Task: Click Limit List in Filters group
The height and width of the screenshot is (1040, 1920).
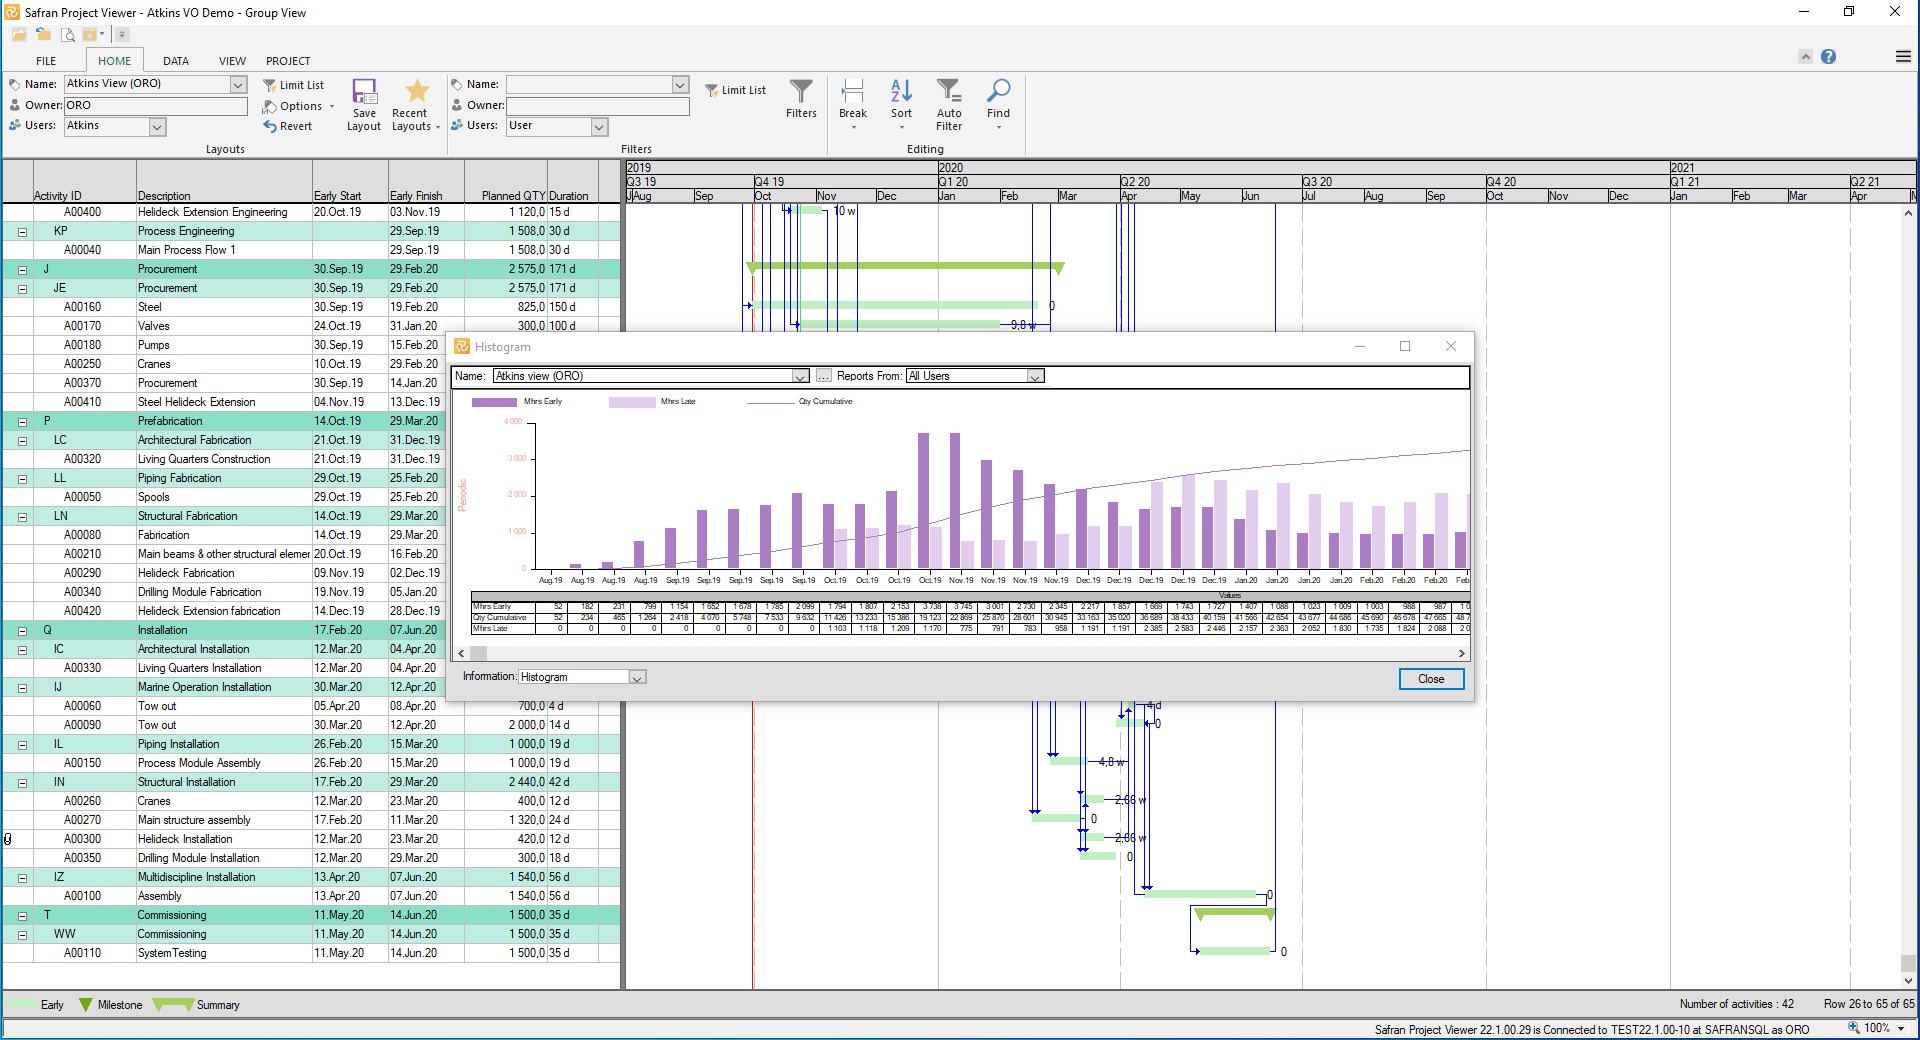Action: click(736, 90)
